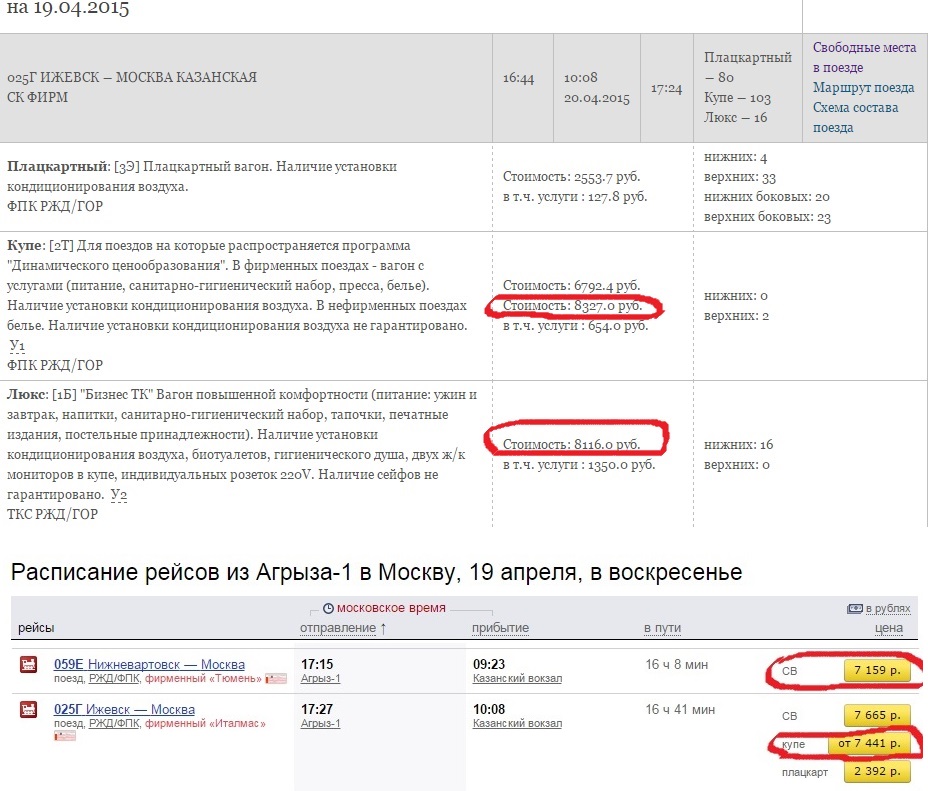Viewport: 928px width, 791px height.
Task: Open Агрыз-1 station link at 17:15
Action: [320, 679]
